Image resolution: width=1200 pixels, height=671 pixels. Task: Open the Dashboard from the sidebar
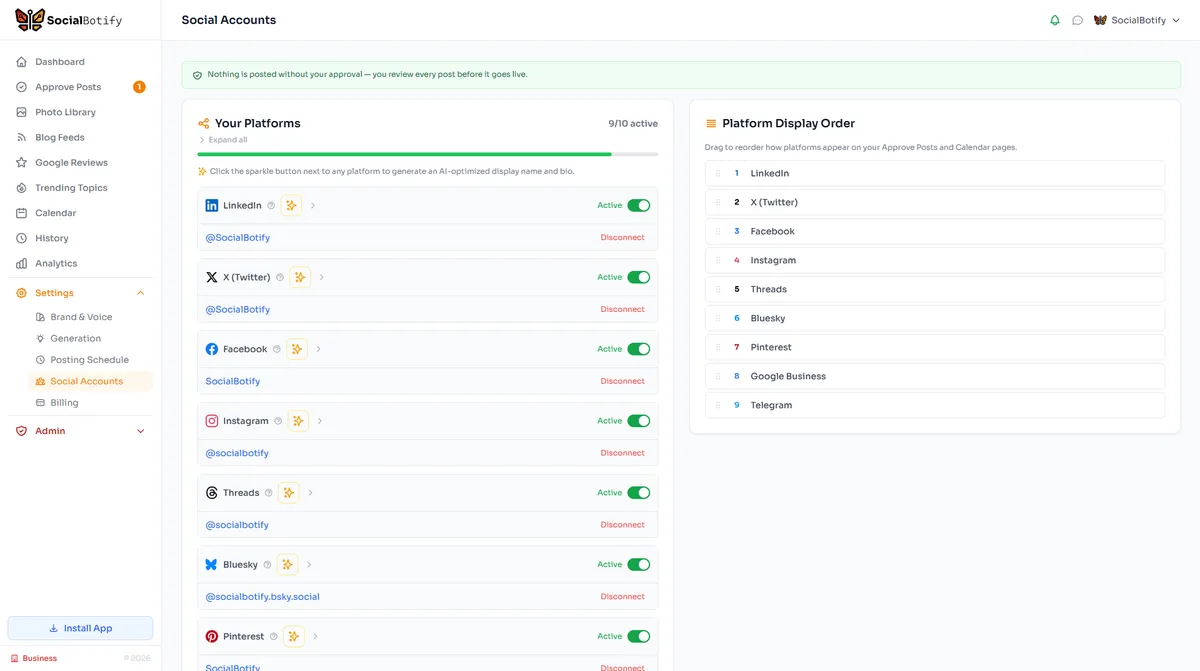click(x=60, y=61)
